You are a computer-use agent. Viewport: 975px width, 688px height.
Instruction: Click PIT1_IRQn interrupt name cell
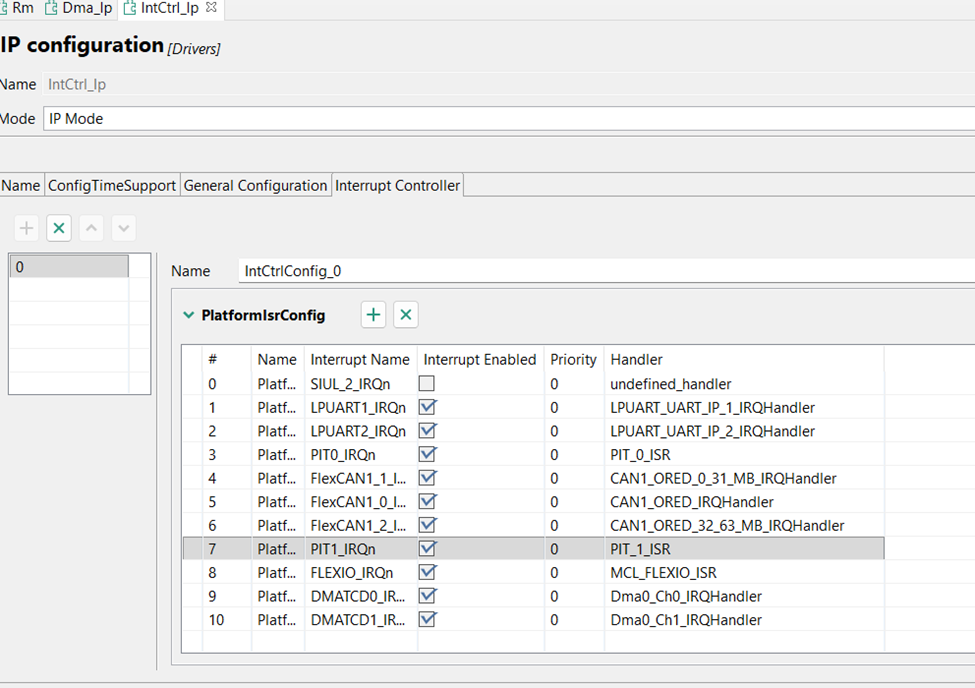pyautogui.click(x=361, y=549)
